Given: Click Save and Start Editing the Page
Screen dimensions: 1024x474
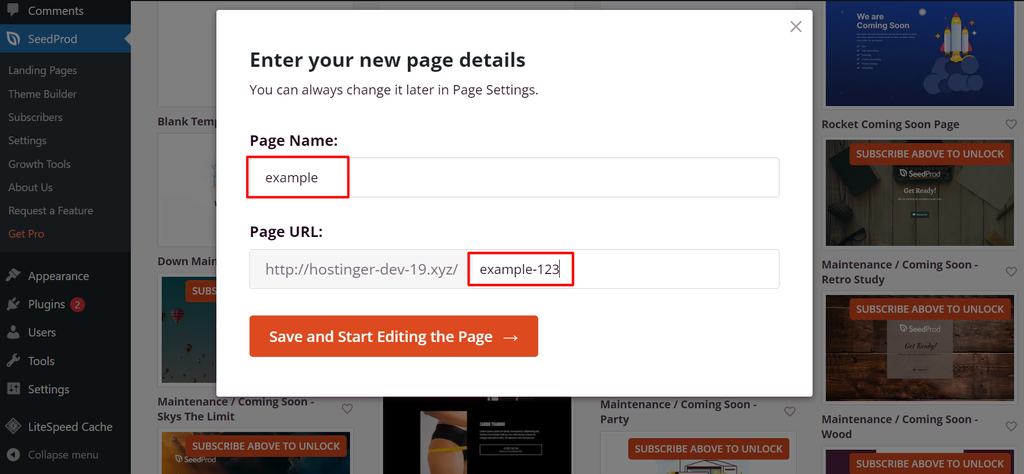Looking at the screenshot, I should tap(394, 336).
